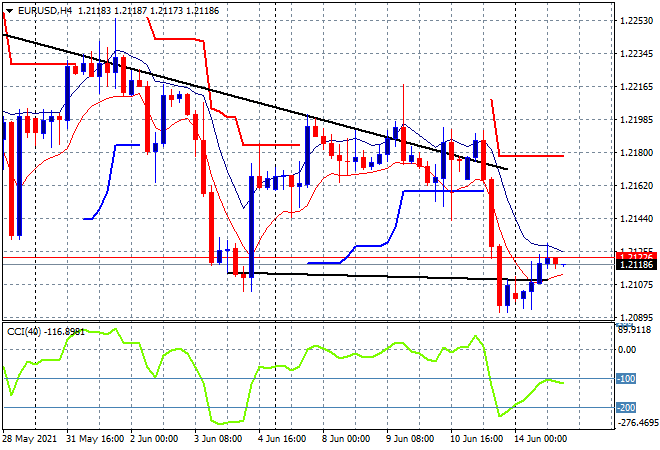Screen dimensions: 660x450
Task: Click the 8 Jun 00:00 time label
Action: (x=346, y=439)
